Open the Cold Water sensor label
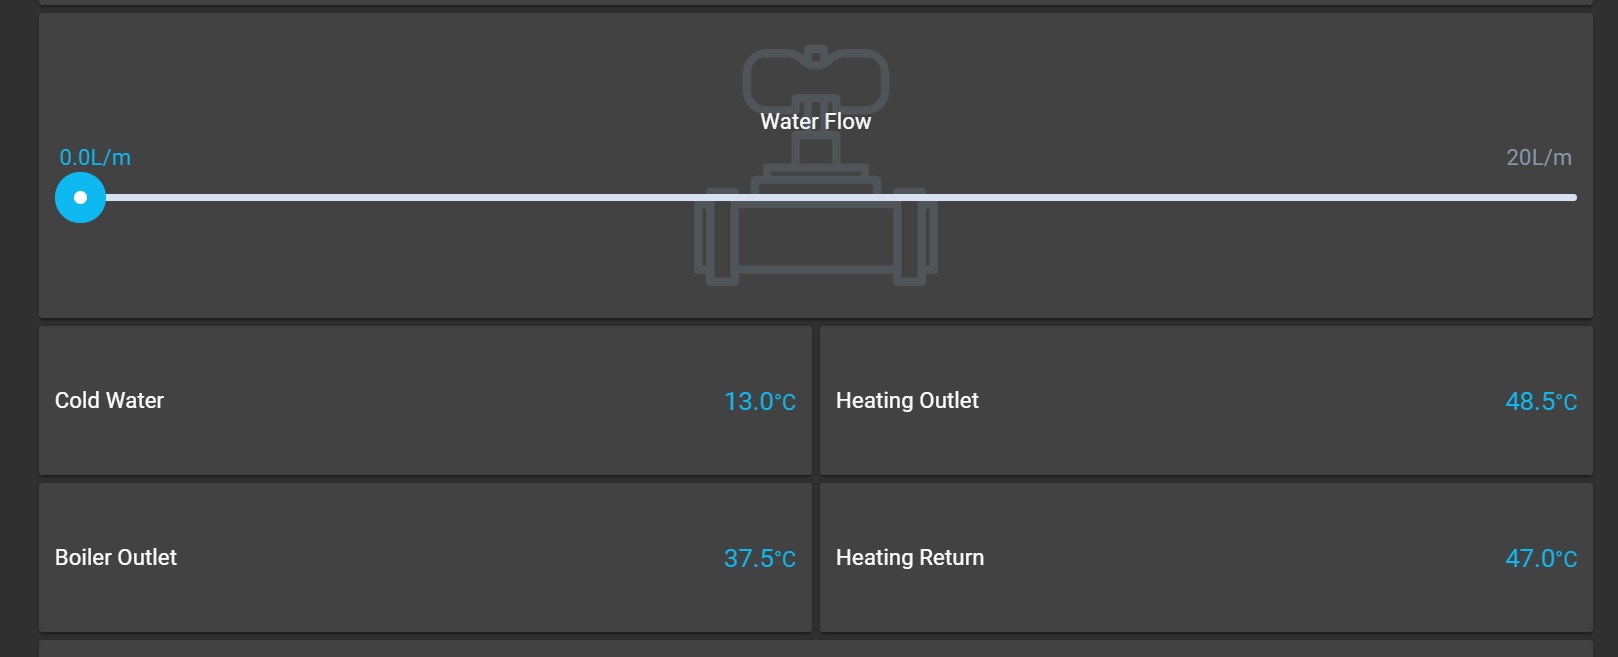Viewport: 1618px width, 657px height. point(109,401)
